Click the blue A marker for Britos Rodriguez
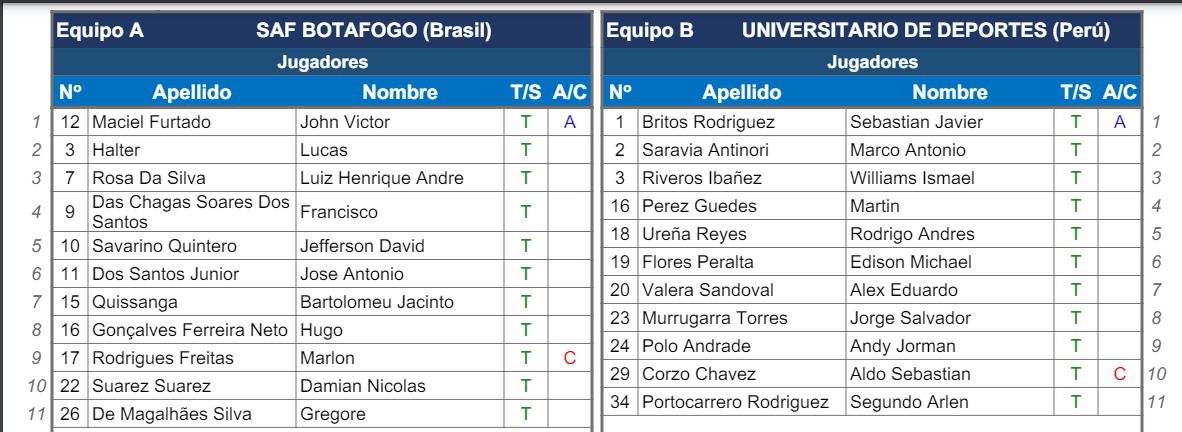1182x432 pixels. 1120,123
